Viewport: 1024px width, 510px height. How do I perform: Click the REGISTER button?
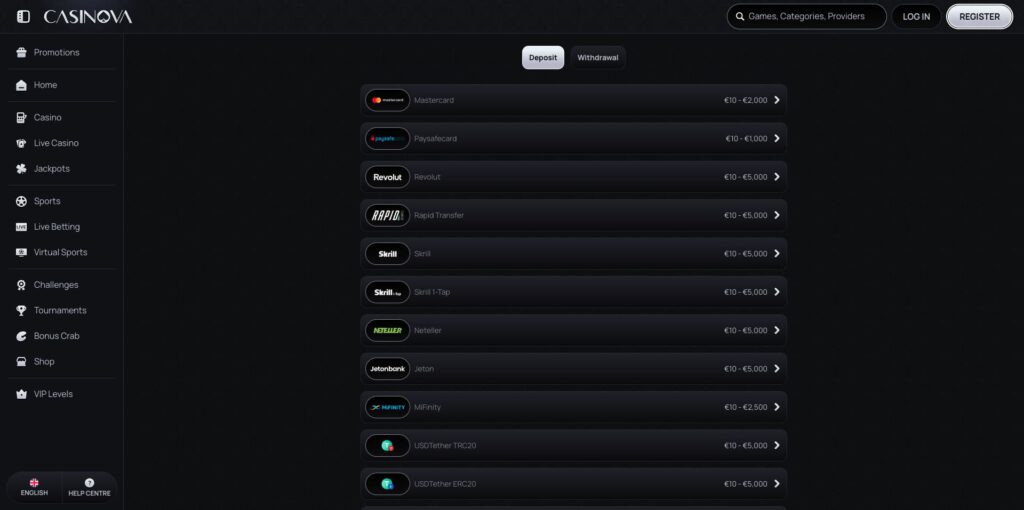[x=980, y=17]
